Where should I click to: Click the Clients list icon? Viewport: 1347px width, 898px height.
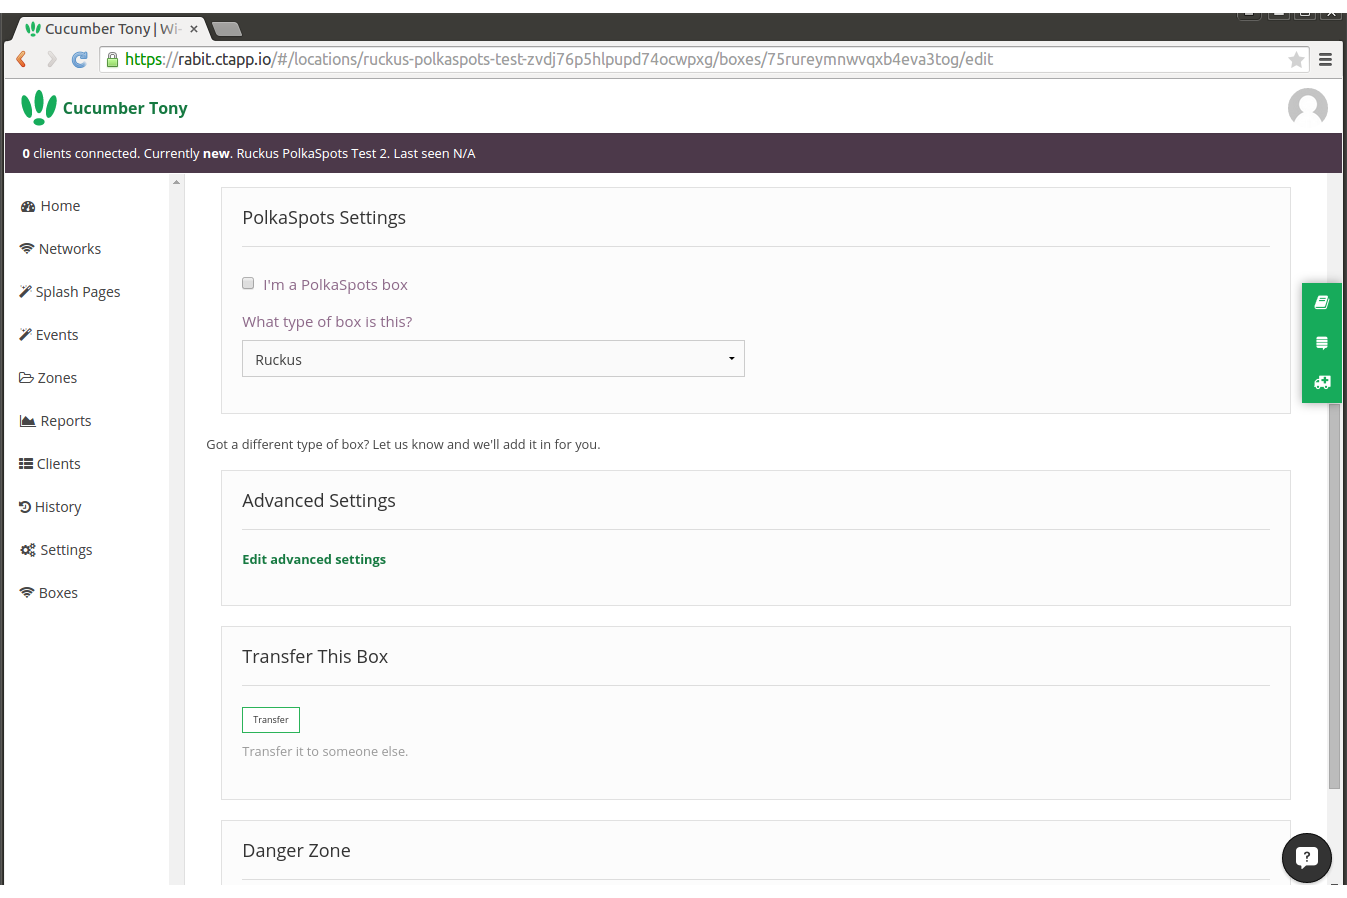26,464
